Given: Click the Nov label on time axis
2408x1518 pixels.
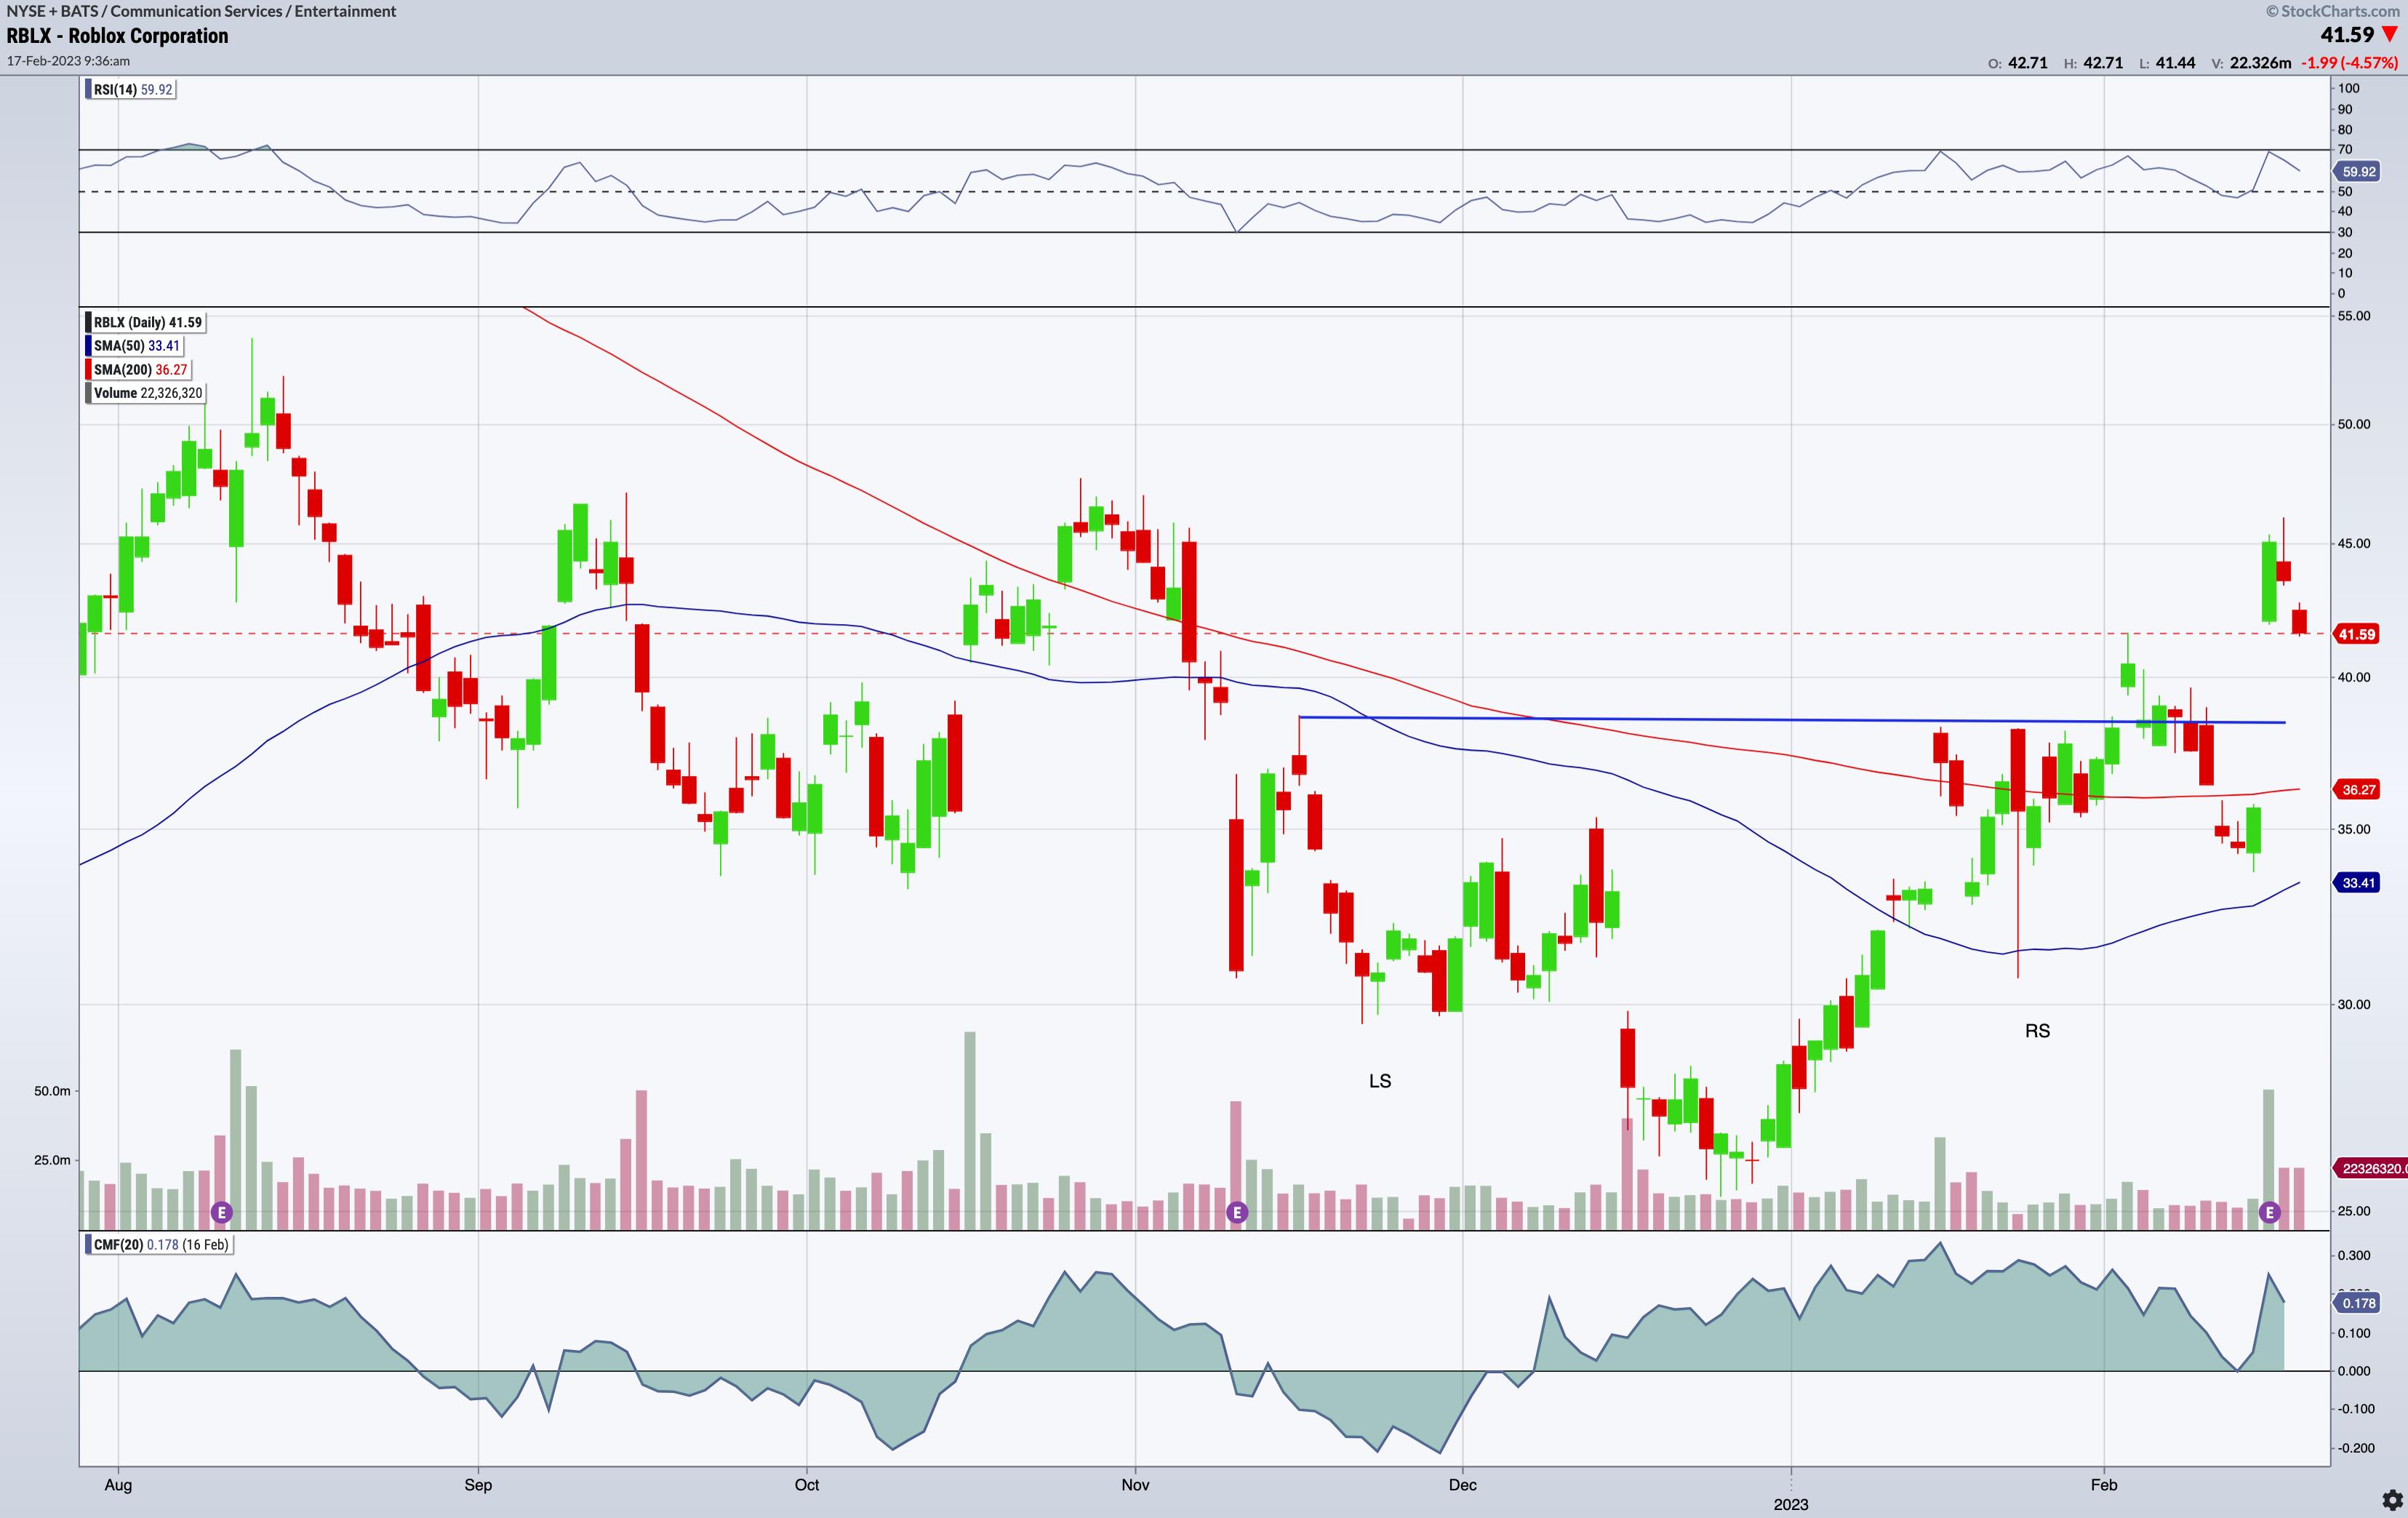Looking at the screenshot, I should [x=1135, y=1485].
